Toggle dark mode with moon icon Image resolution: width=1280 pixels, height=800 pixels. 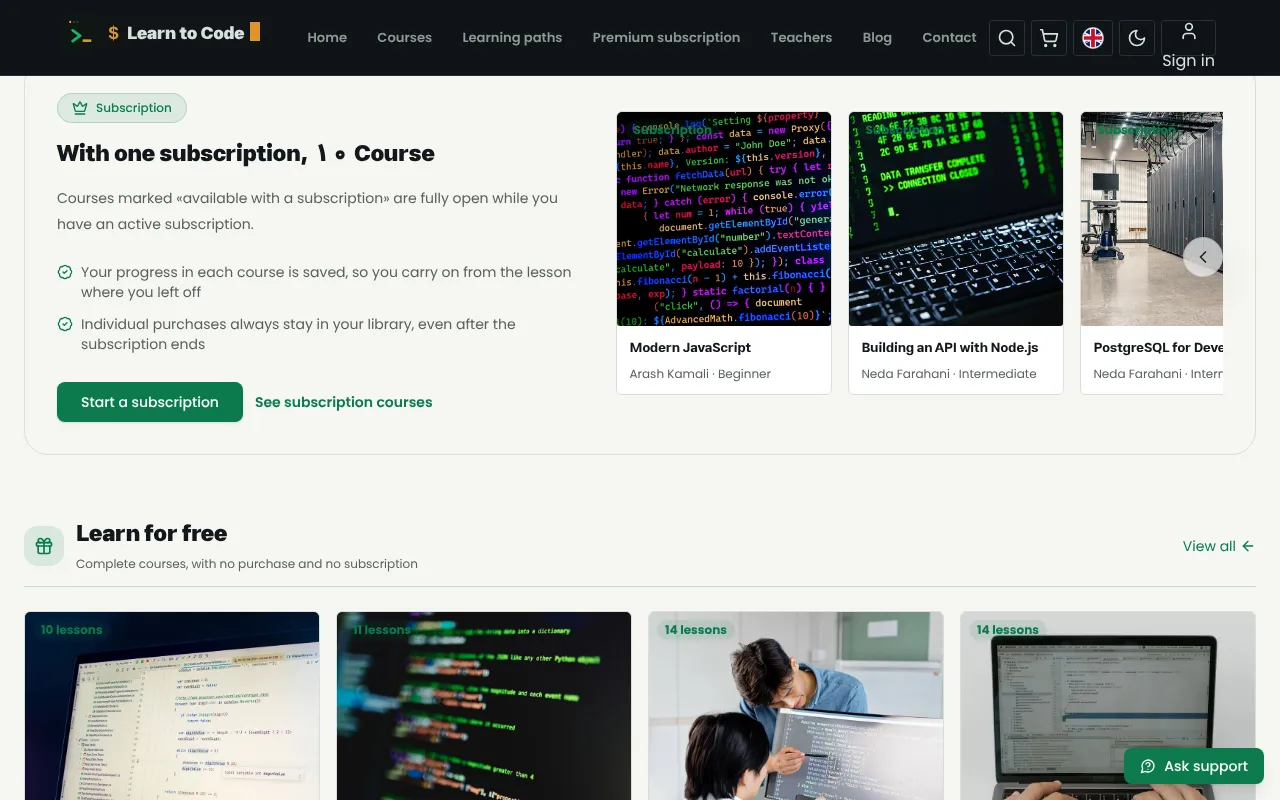(x=1137, y=38)
